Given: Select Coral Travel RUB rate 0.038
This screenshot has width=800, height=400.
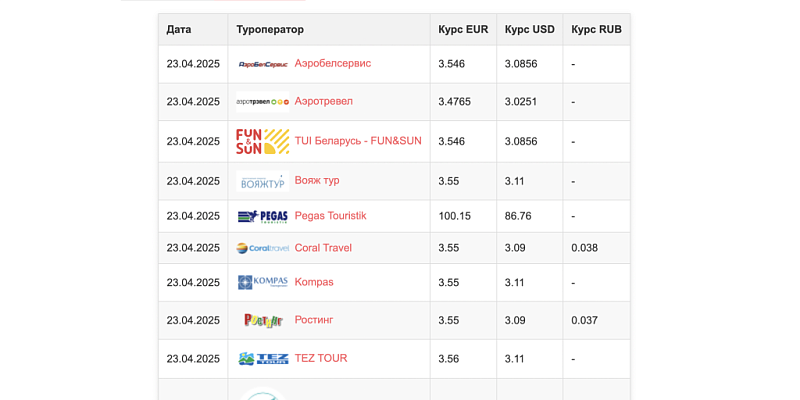Looking at the screenshot, I should point(584,248).
